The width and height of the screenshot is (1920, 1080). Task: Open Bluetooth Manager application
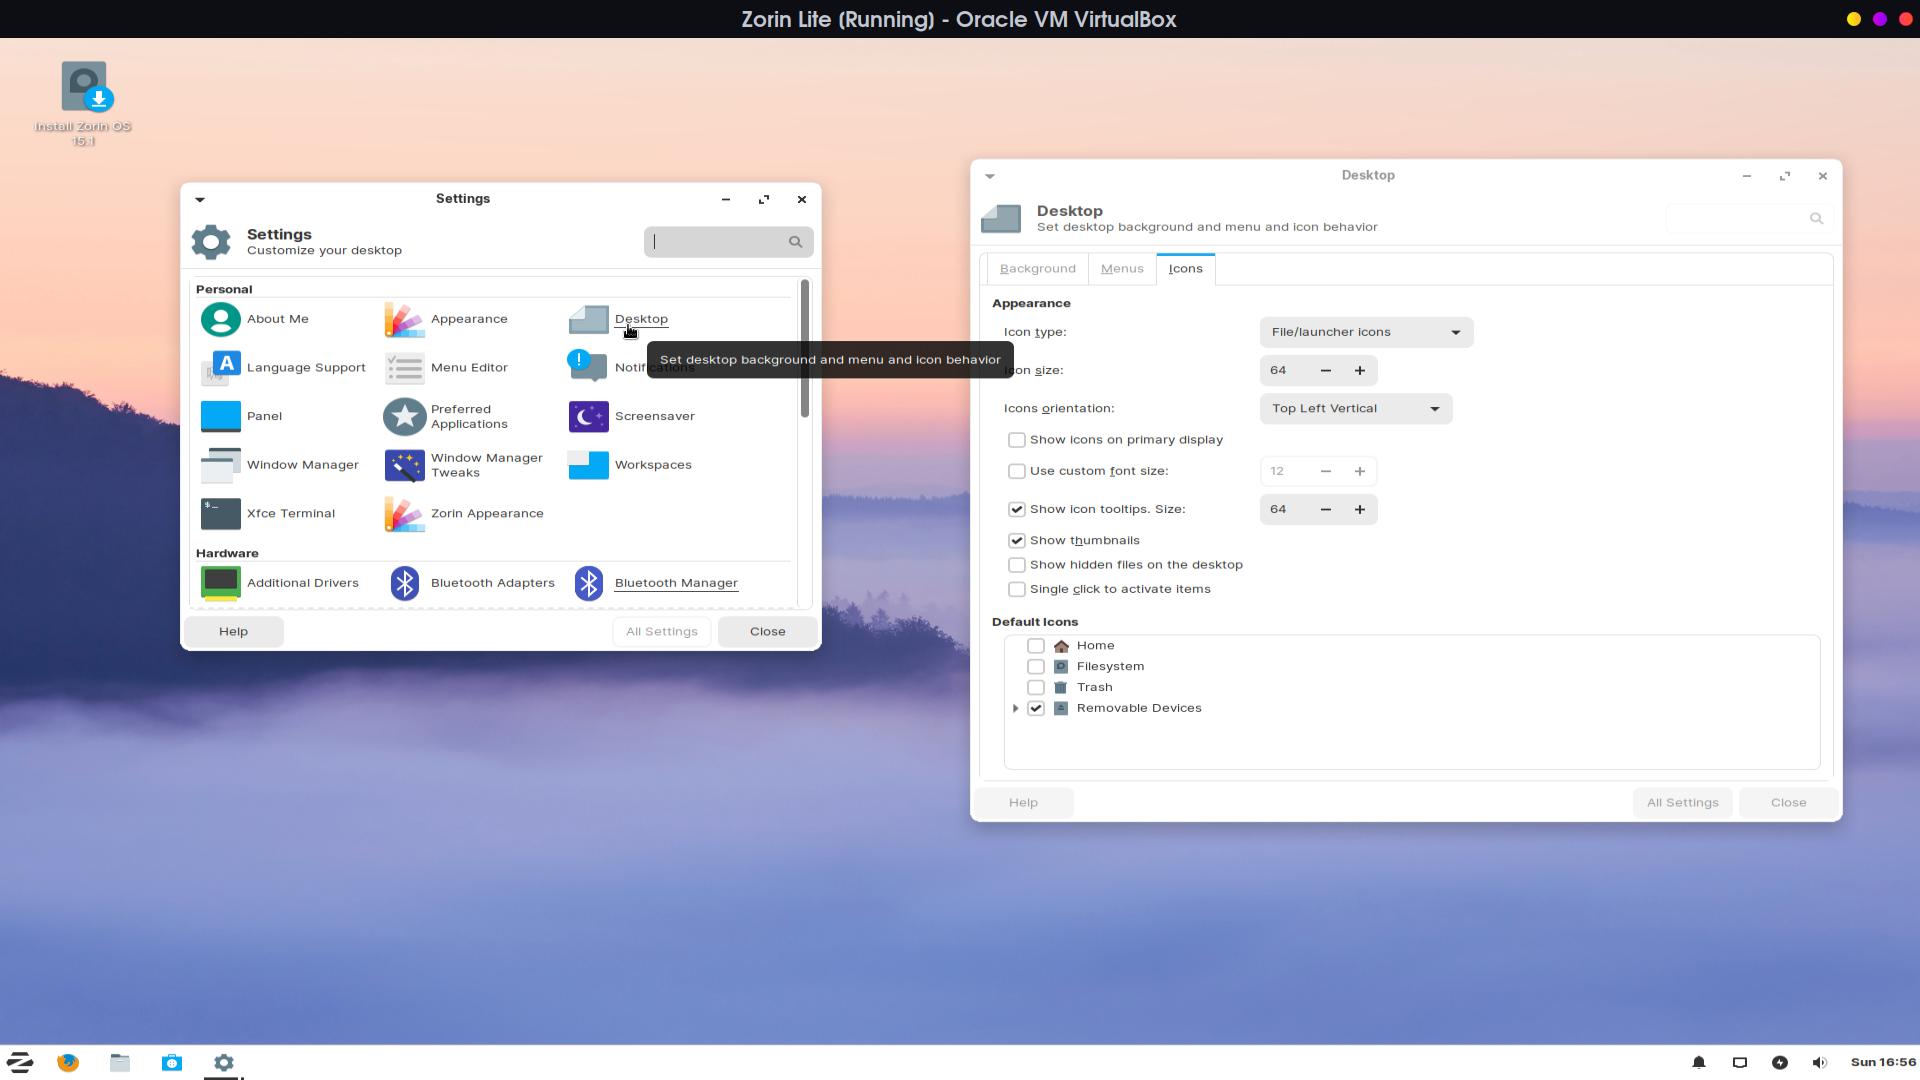coord(676,582)
